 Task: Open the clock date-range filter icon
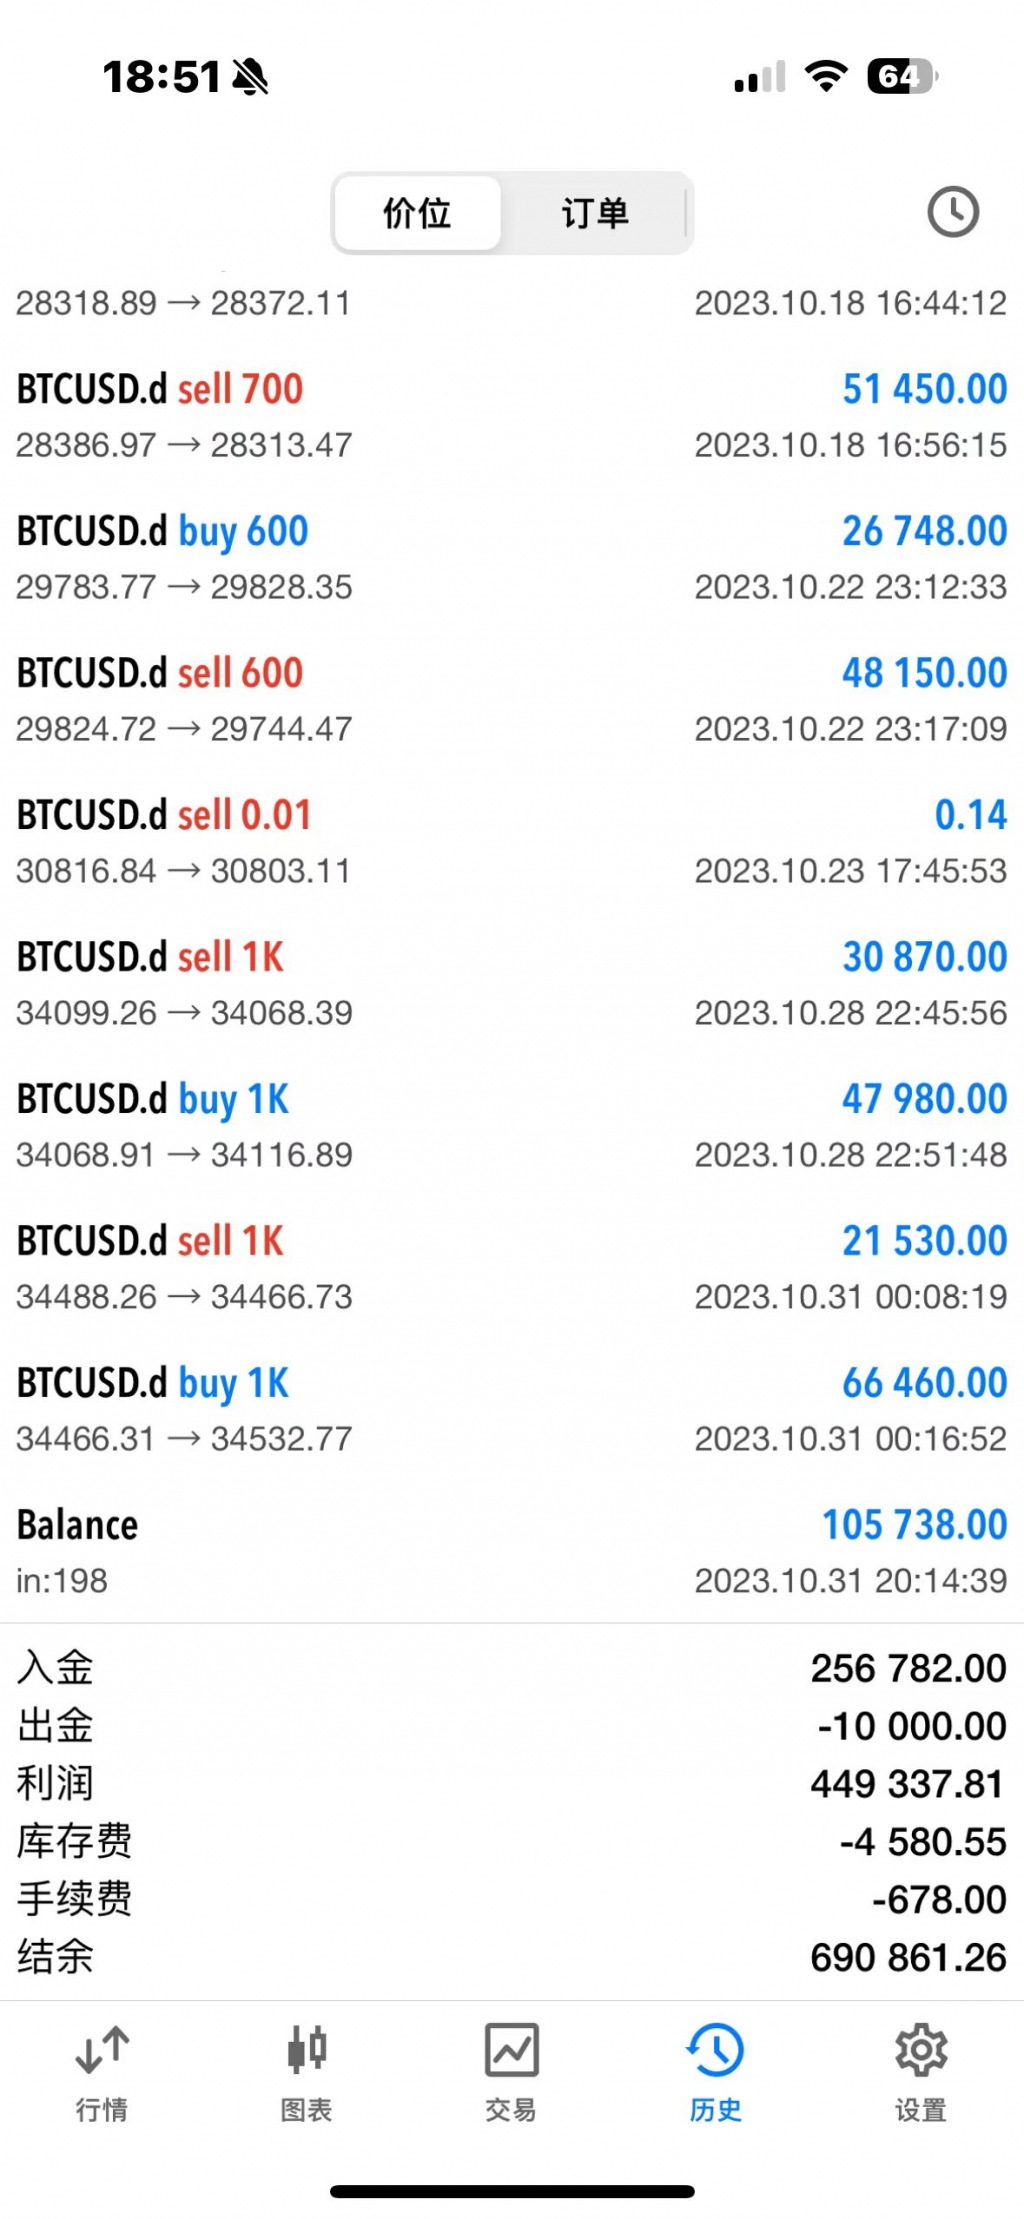[952, 212]
